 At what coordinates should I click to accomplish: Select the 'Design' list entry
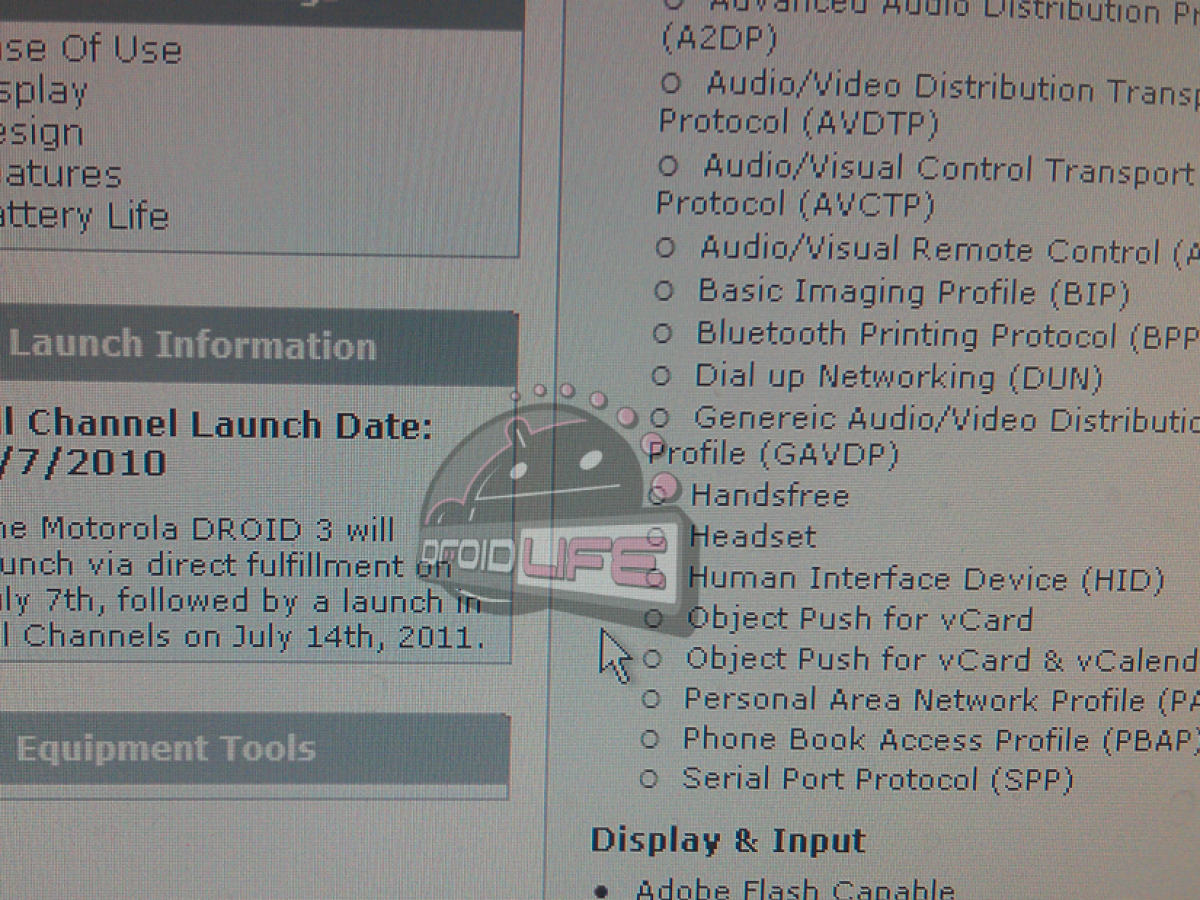[x=42, y=134]
